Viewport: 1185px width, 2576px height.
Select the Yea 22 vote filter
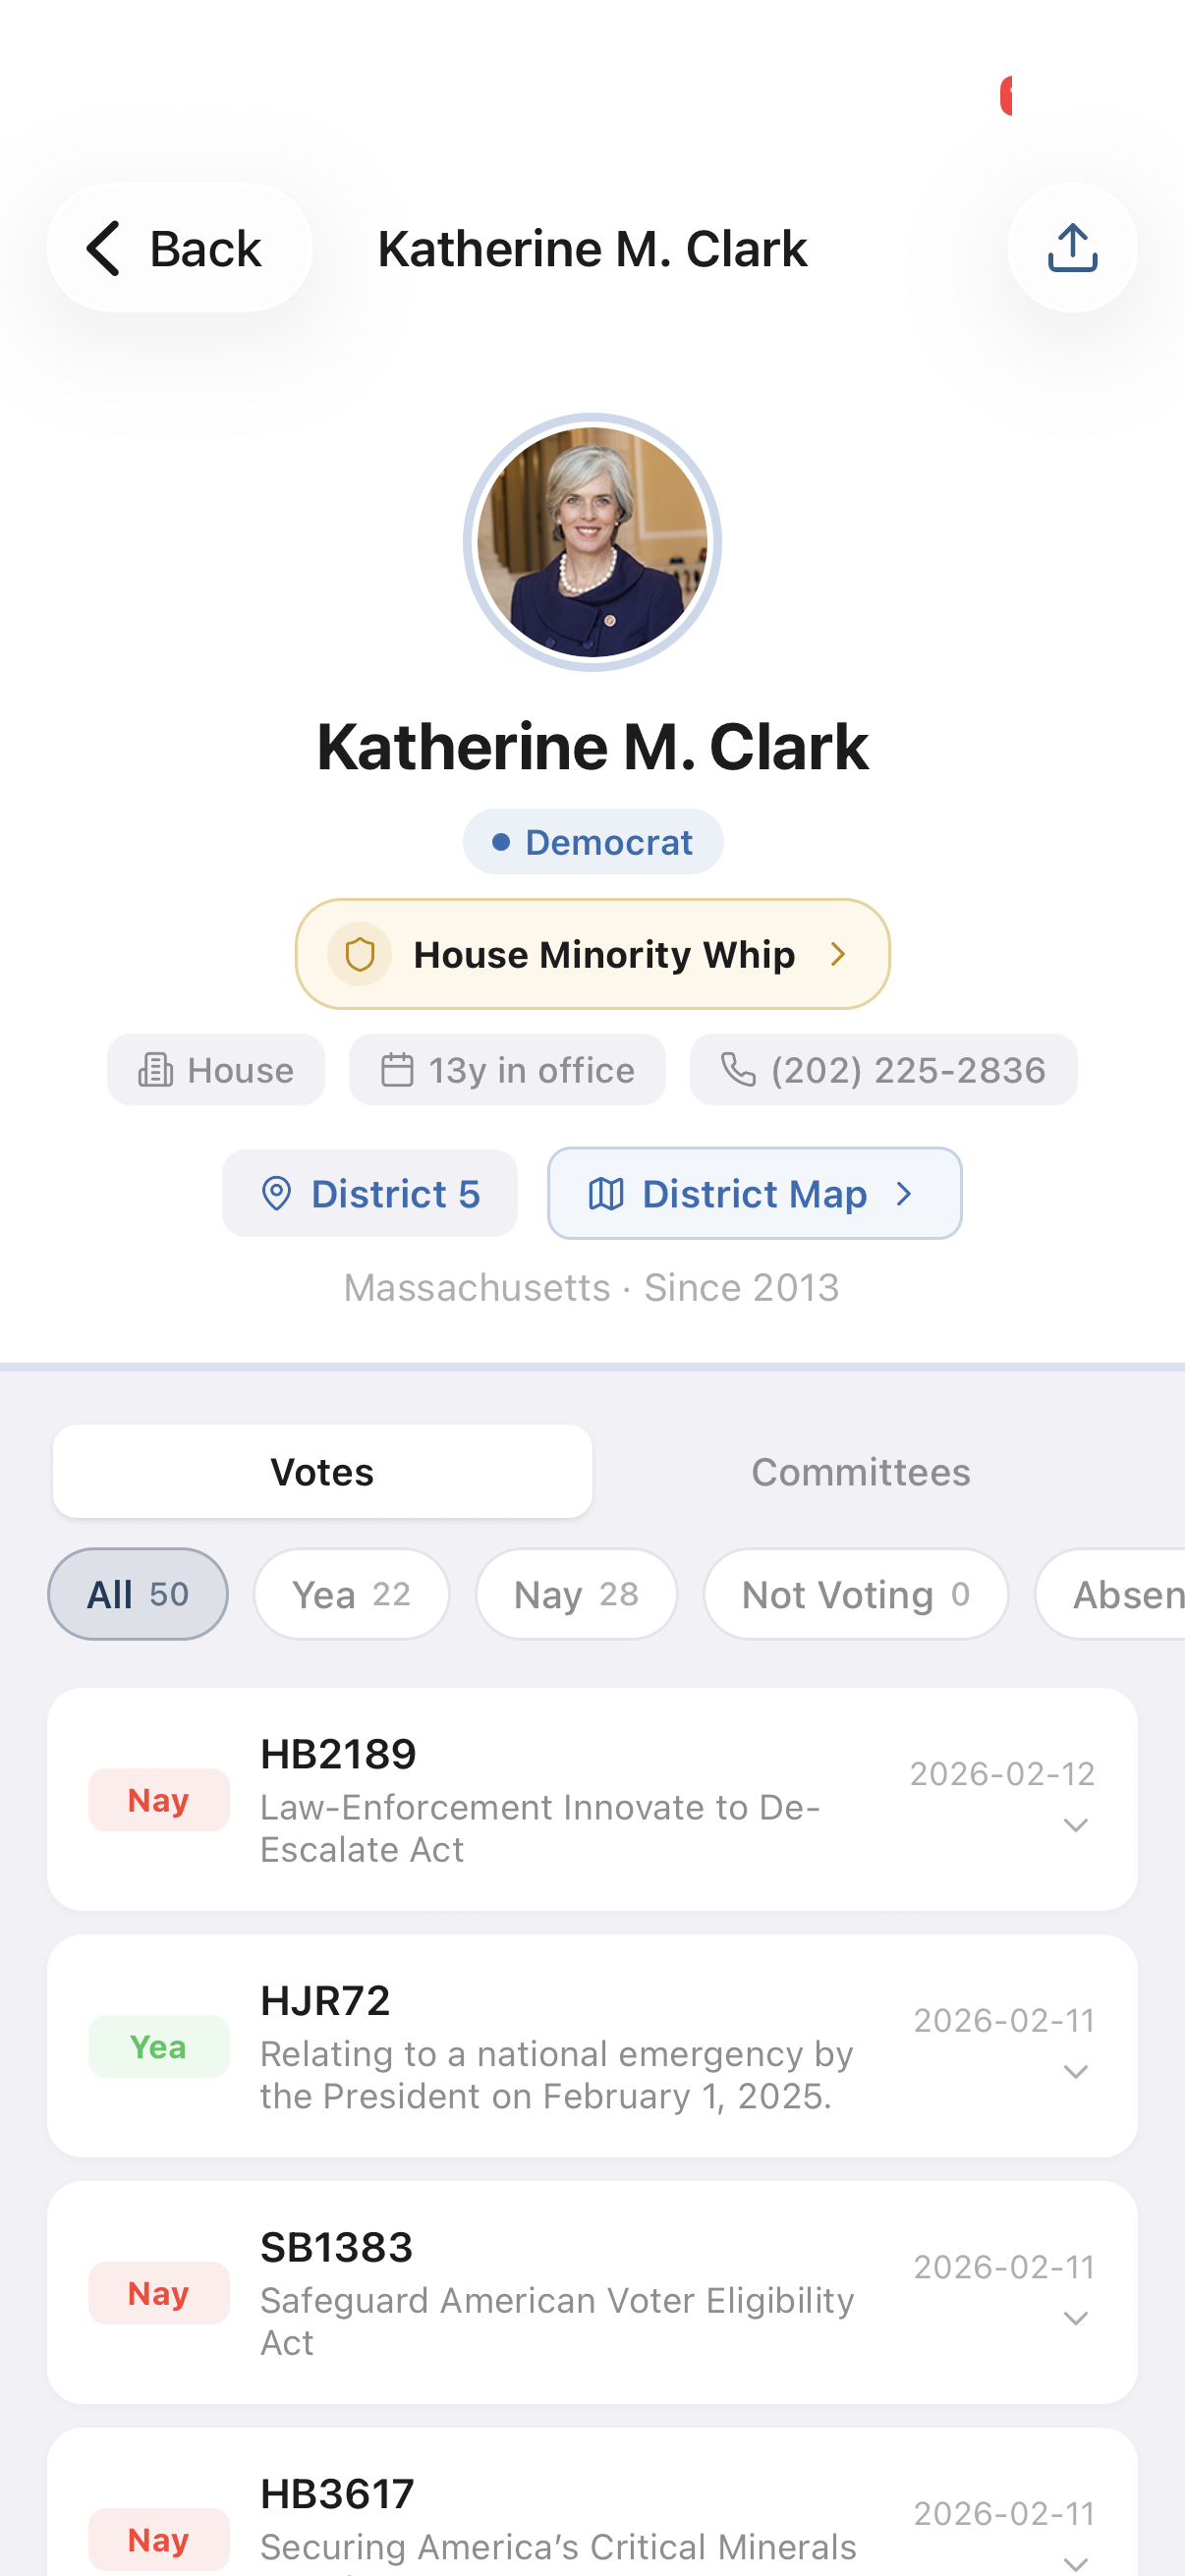(351, 1594)
